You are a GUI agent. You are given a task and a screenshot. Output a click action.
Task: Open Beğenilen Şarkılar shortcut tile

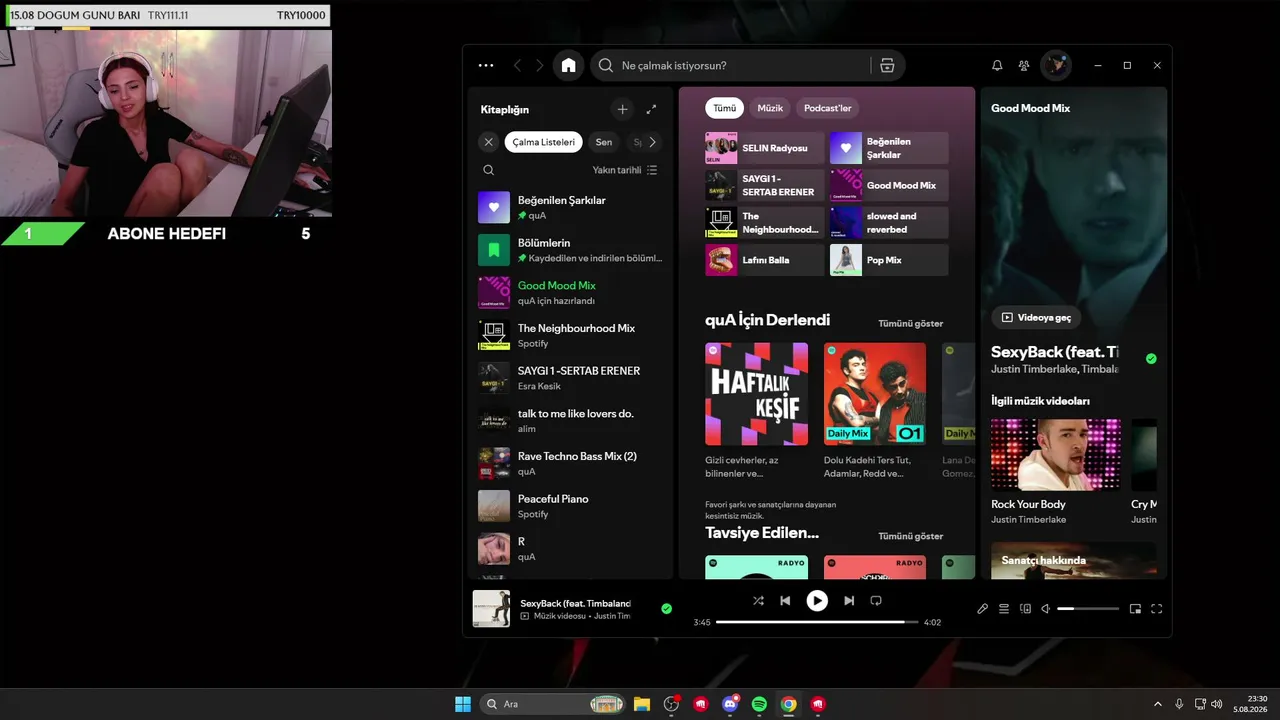[889, 148]
